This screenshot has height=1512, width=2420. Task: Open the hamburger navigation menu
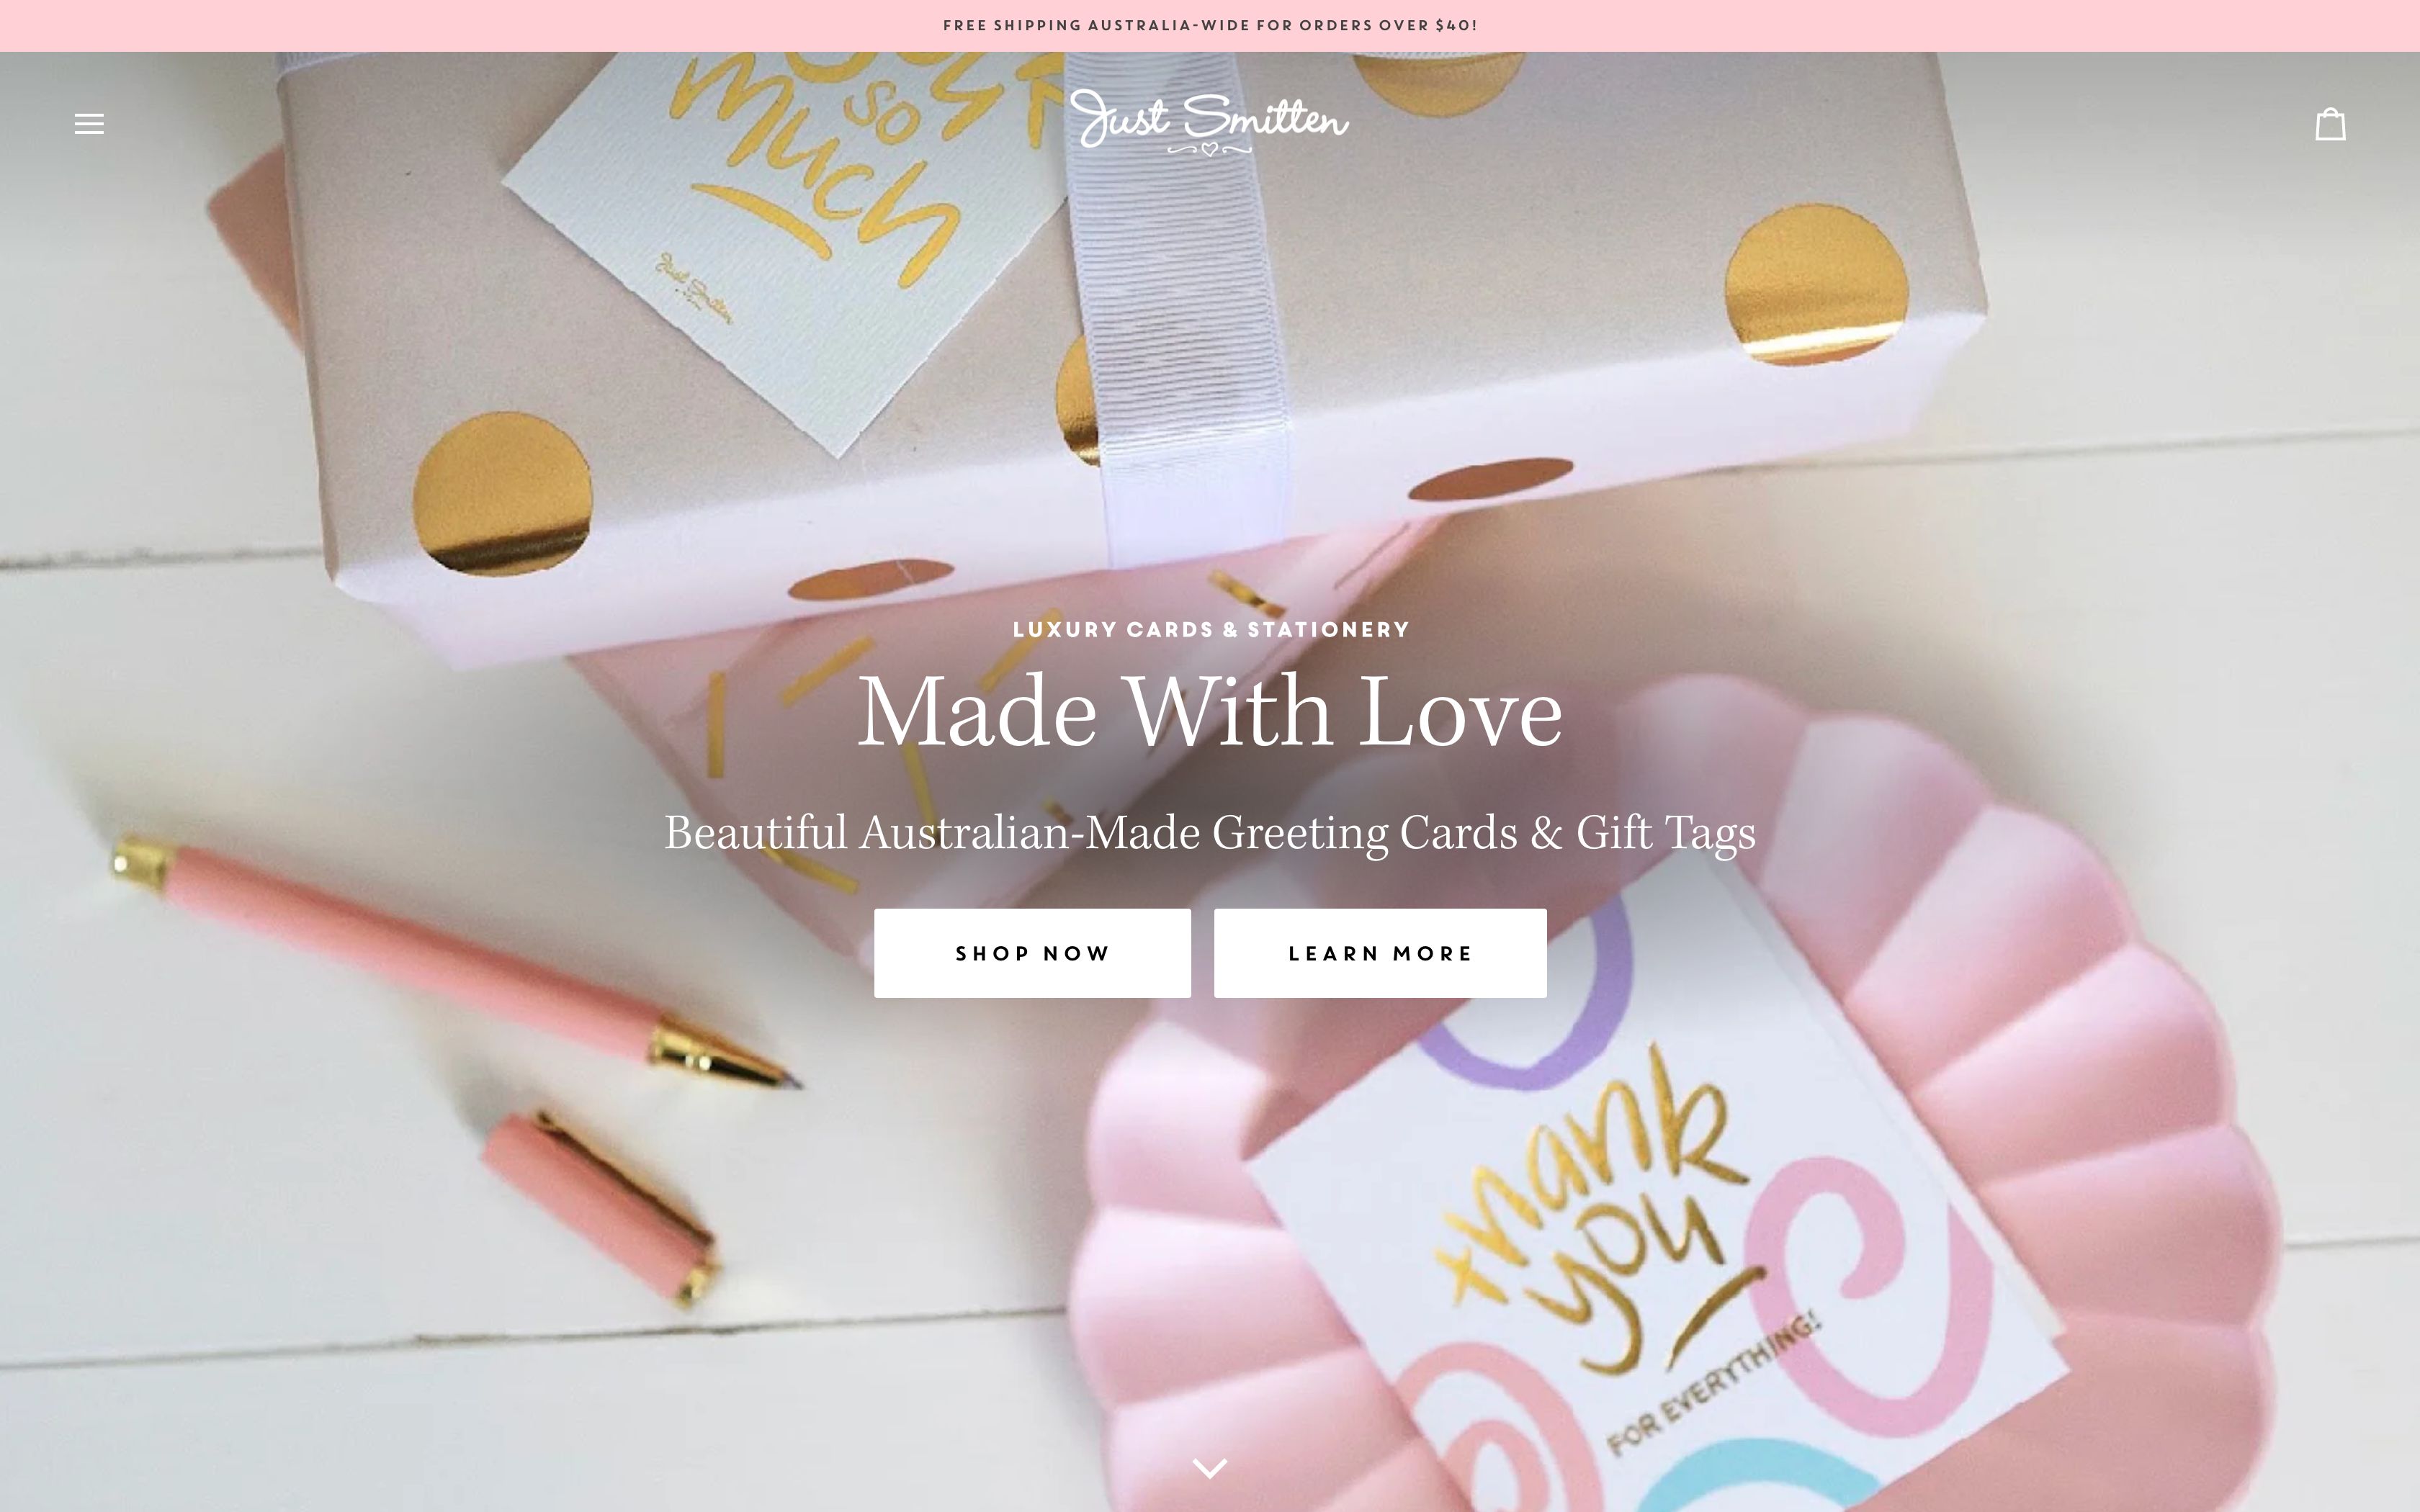[x=89, y=124]
